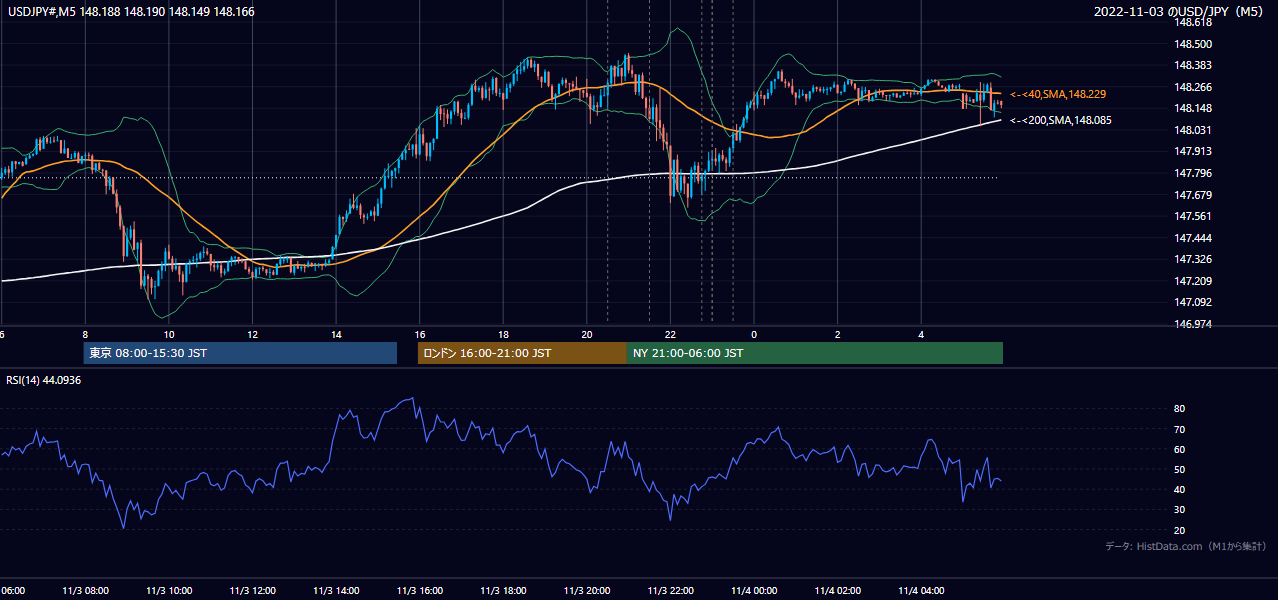Image resolution: width=1278 pixels, height=600 pixels.
Task: Click RSI scale level 50
Action: [1179, 469]
